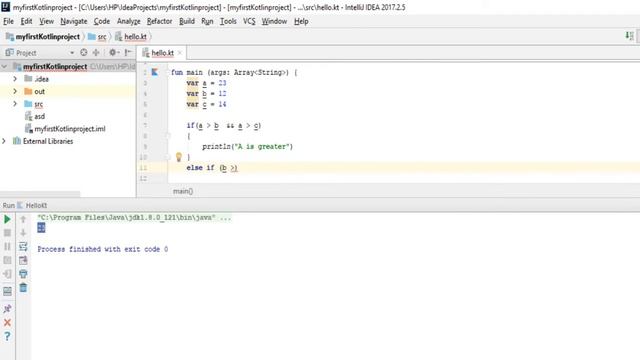Select HelloKt run configuration tab
This screenshot has height=360, width=640.
(32, 205)
